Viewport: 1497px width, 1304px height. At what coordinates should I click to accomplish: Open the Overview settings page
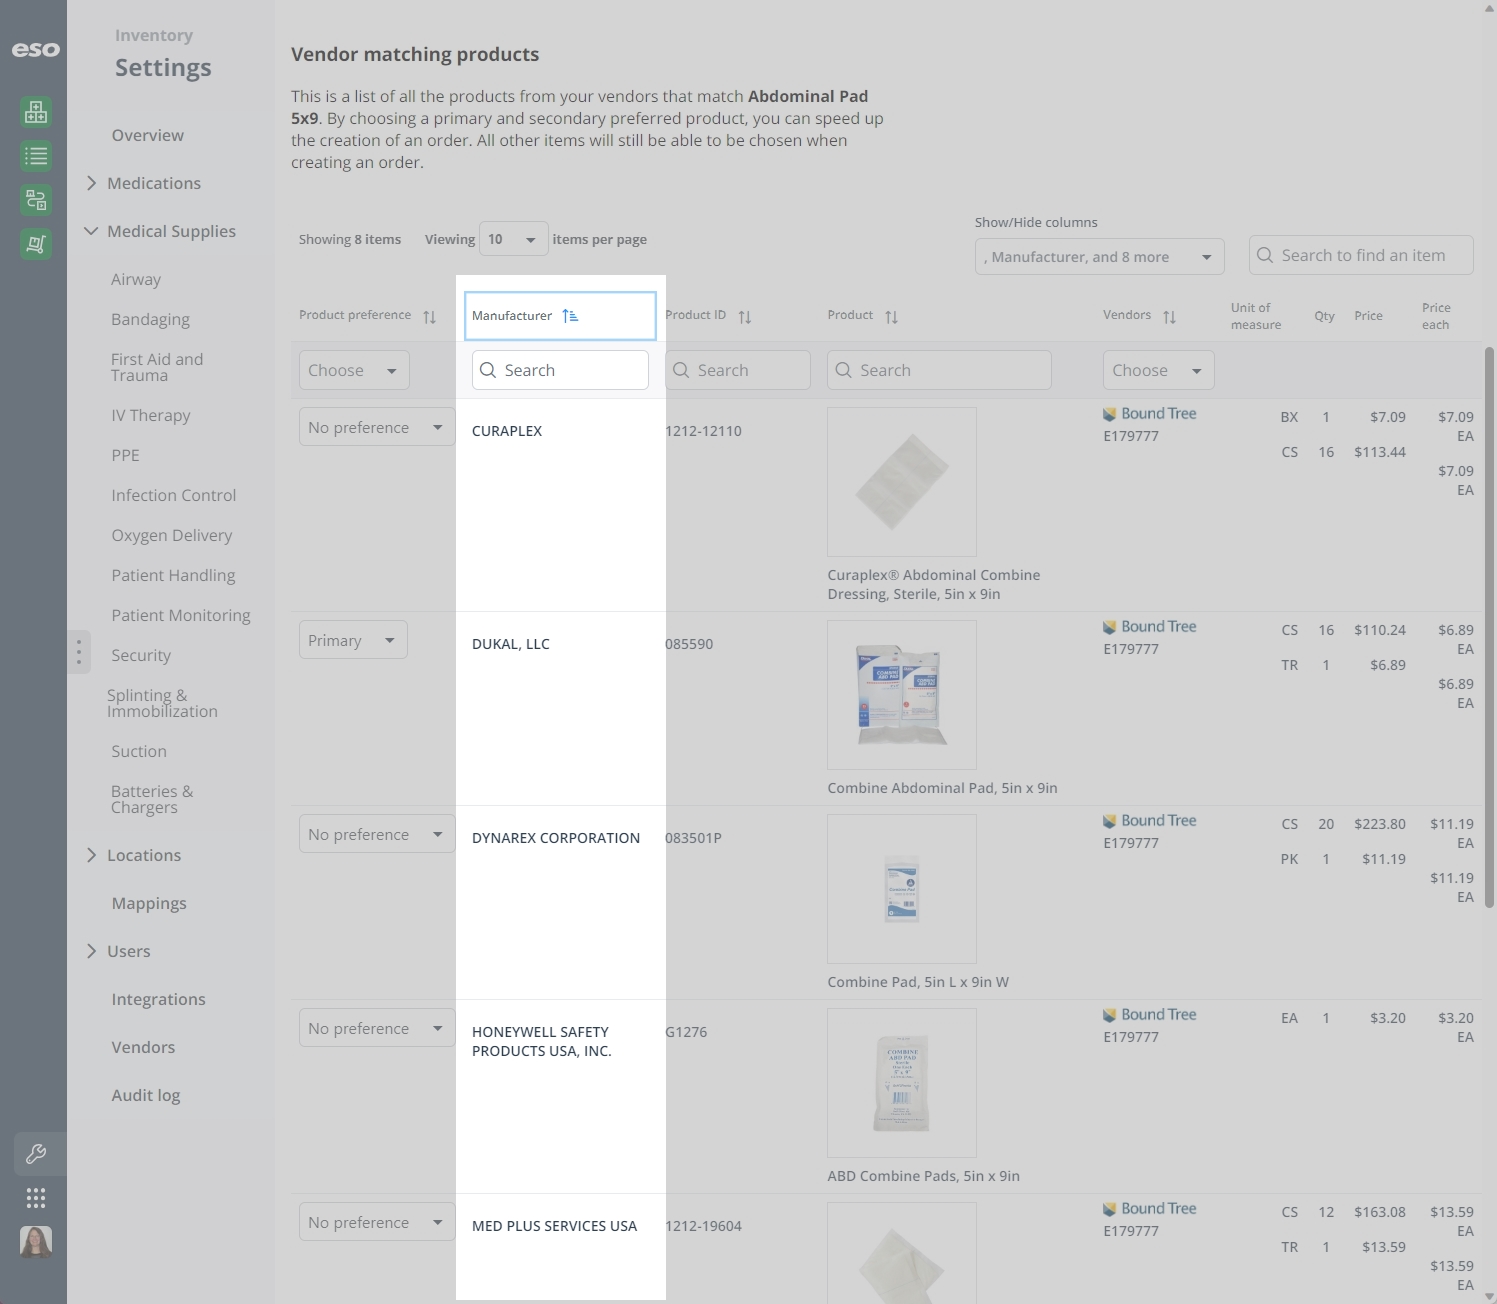click(x=148, y=135)
